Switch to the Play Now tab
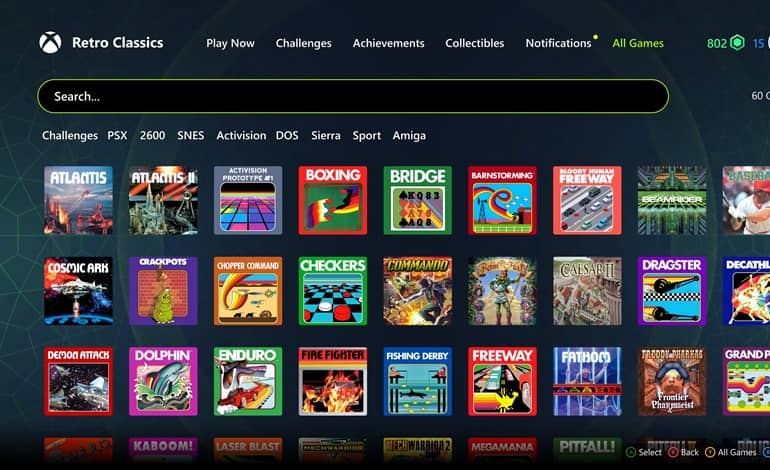The height and width of the screenshot is (470, 770). click(x=230, y=43)
